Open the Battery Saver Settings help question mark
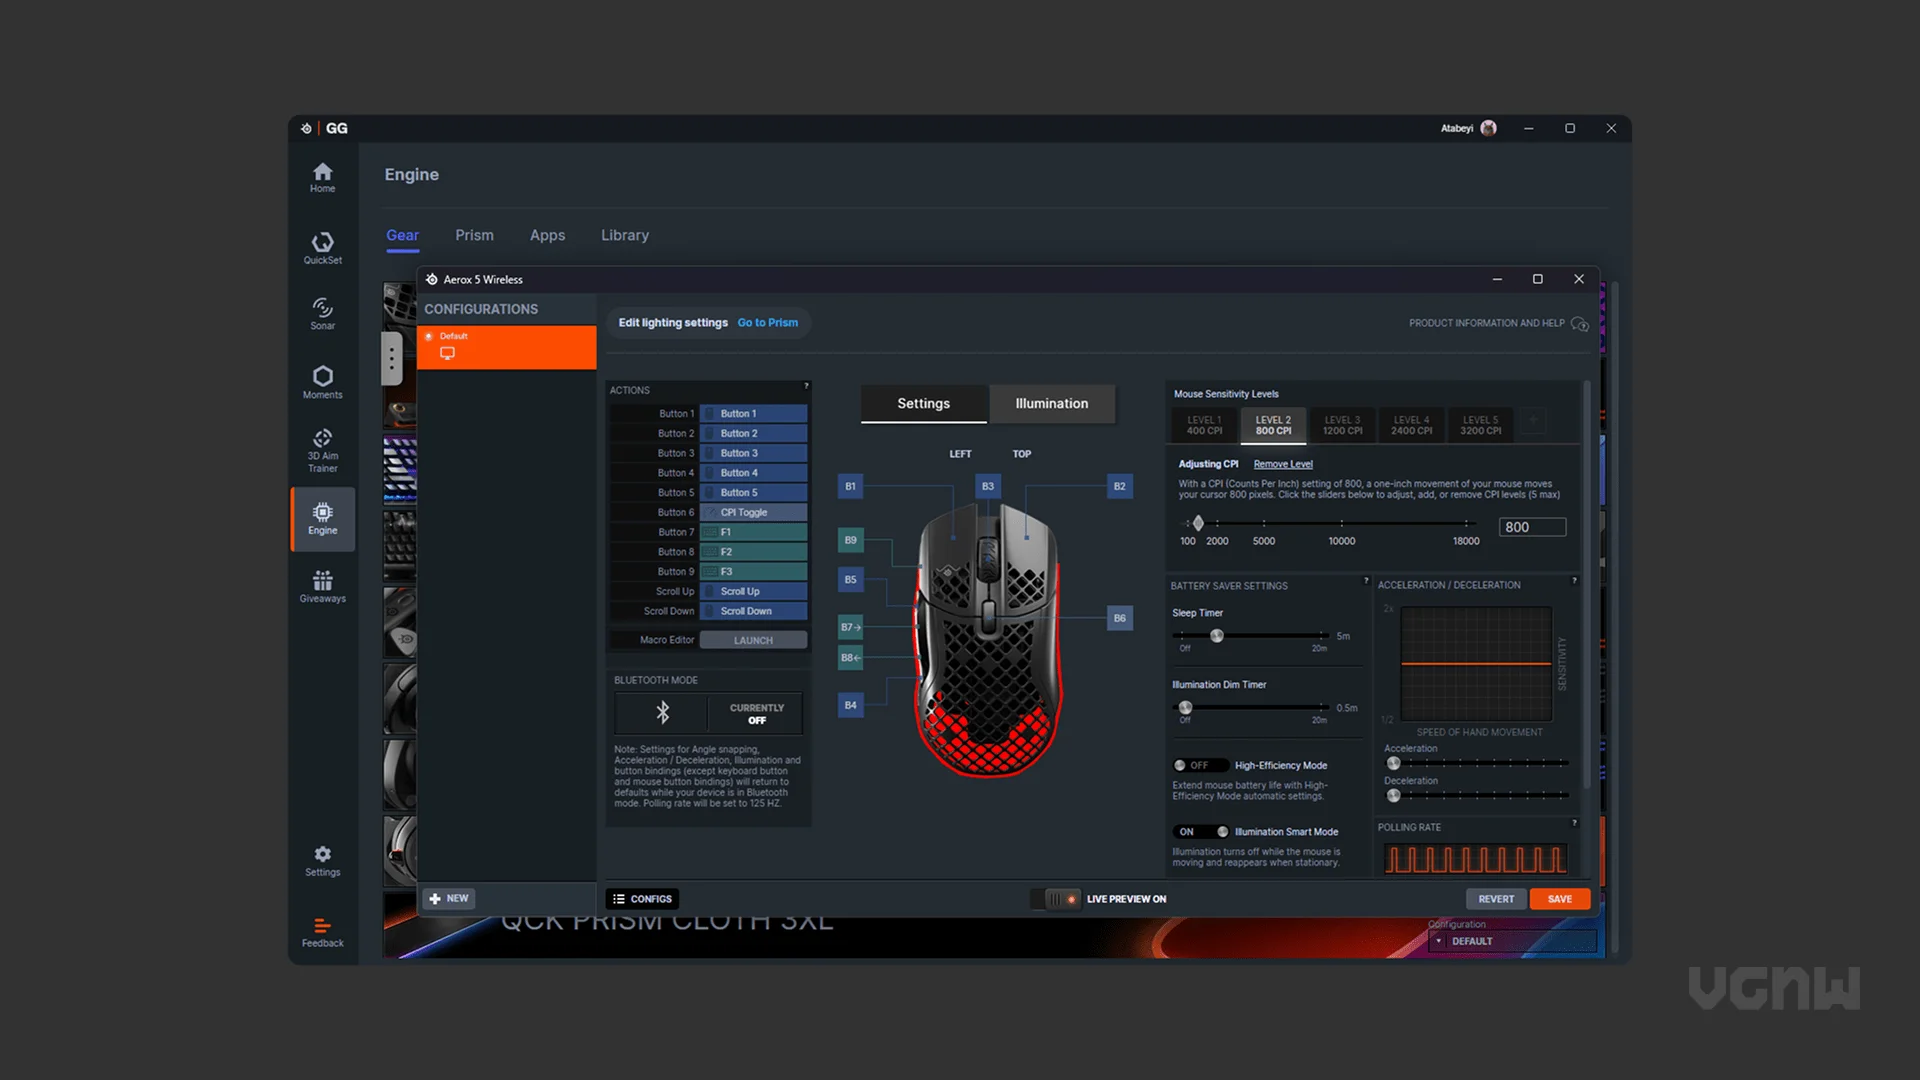1920x1080 pixels. point(1366,581)
